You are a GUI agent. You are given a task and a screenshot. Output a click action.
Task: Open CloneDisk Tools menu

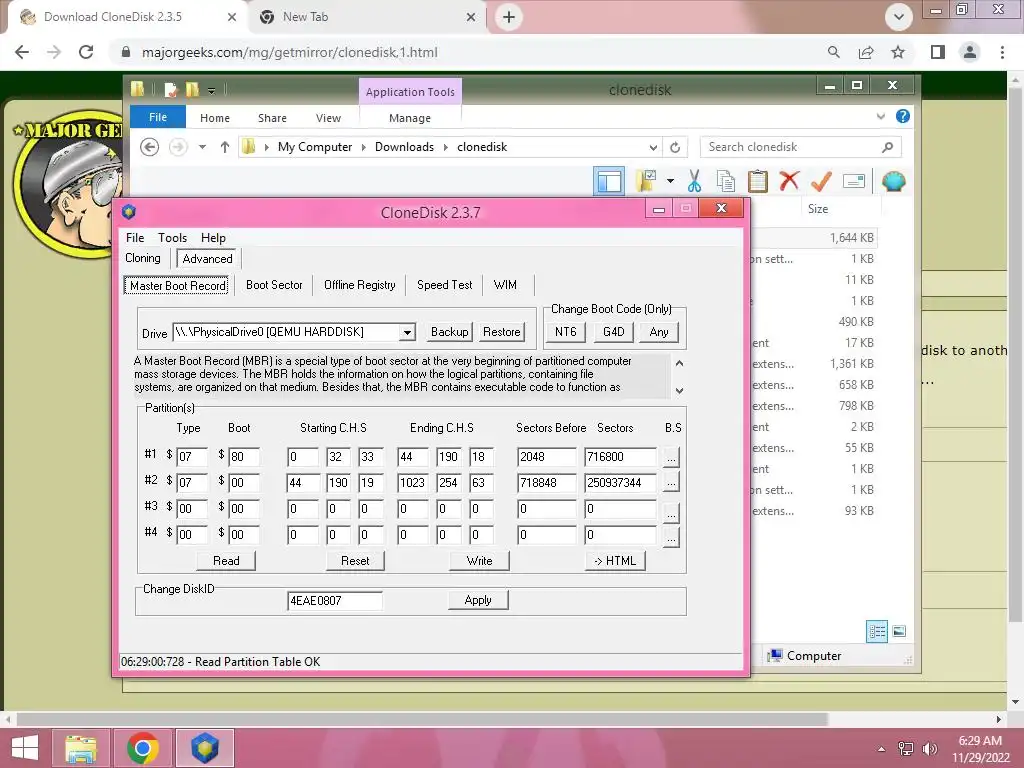tap(172, 238)
